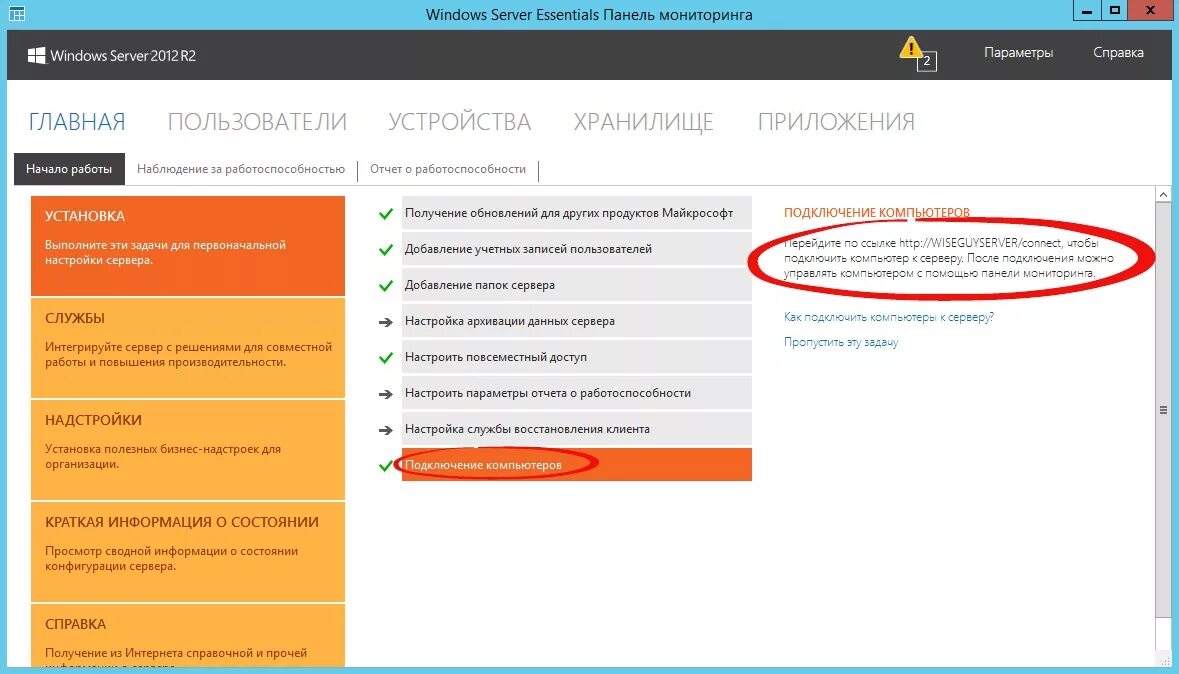This screenshot has width=1179, height=674.
Task: Switch to ХРАНИЛИЩЕ section
Action: (x=644, y=122)
